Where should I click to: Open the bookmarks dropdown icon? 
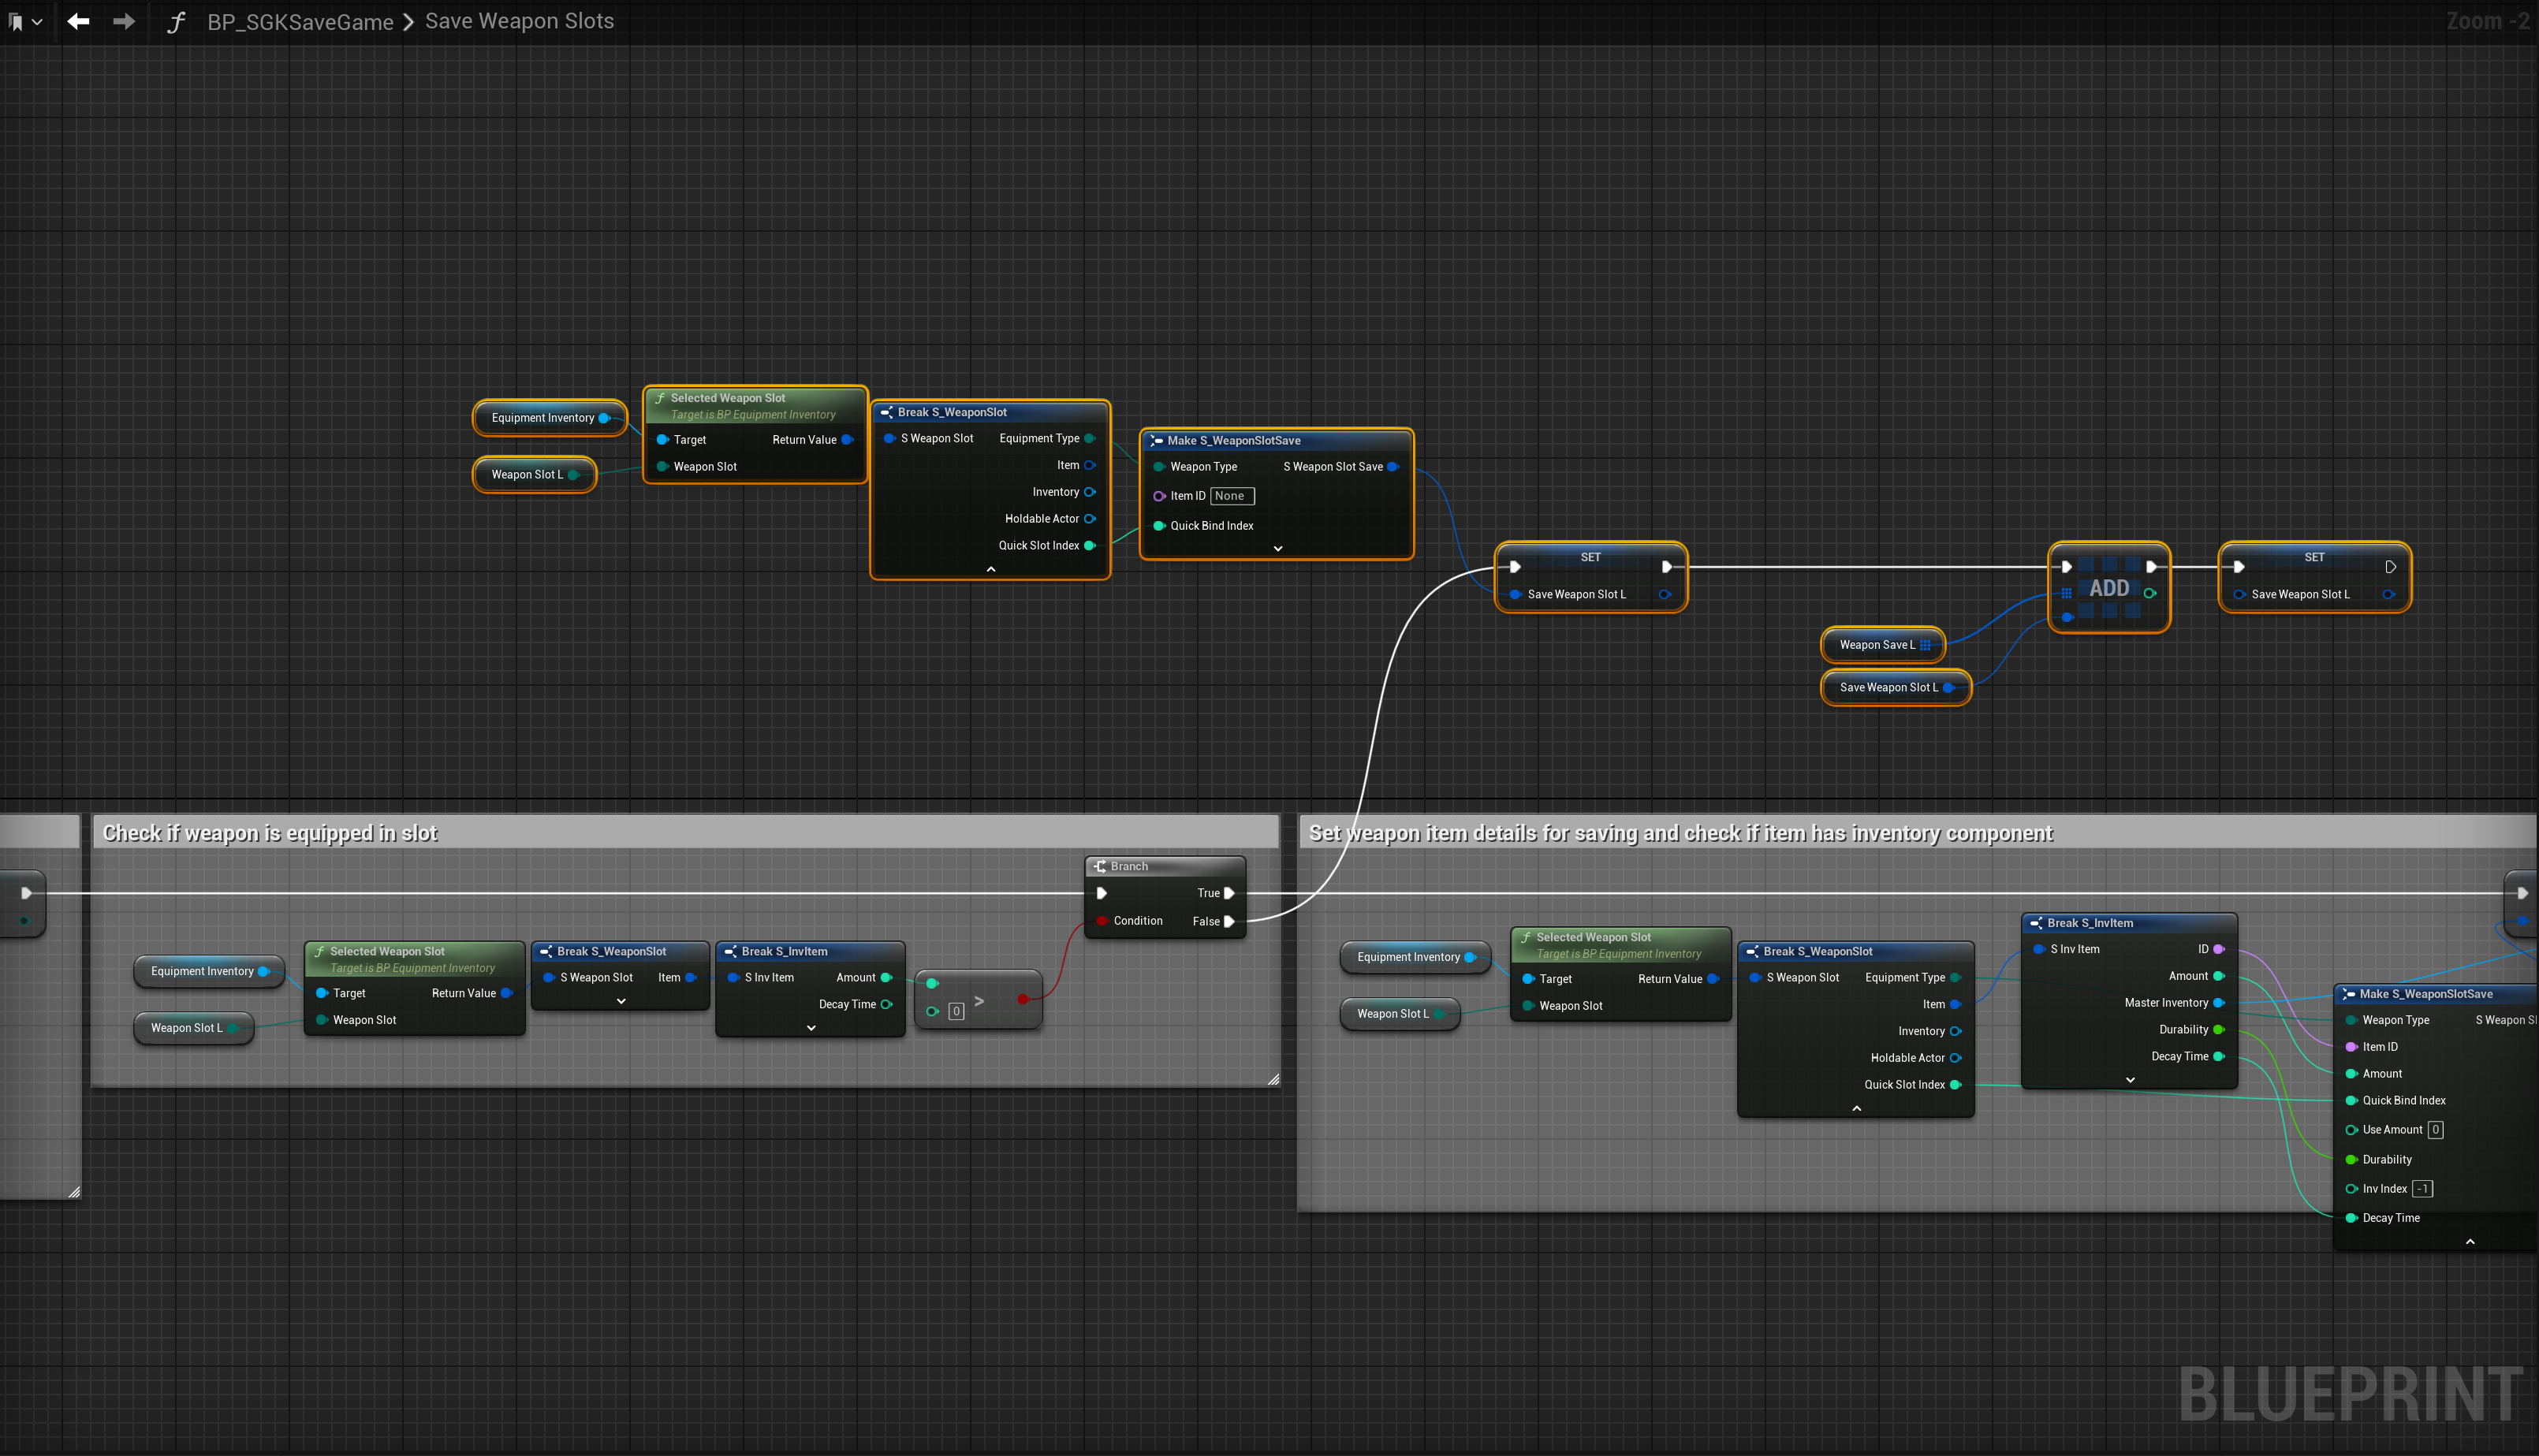click(24, 21)
